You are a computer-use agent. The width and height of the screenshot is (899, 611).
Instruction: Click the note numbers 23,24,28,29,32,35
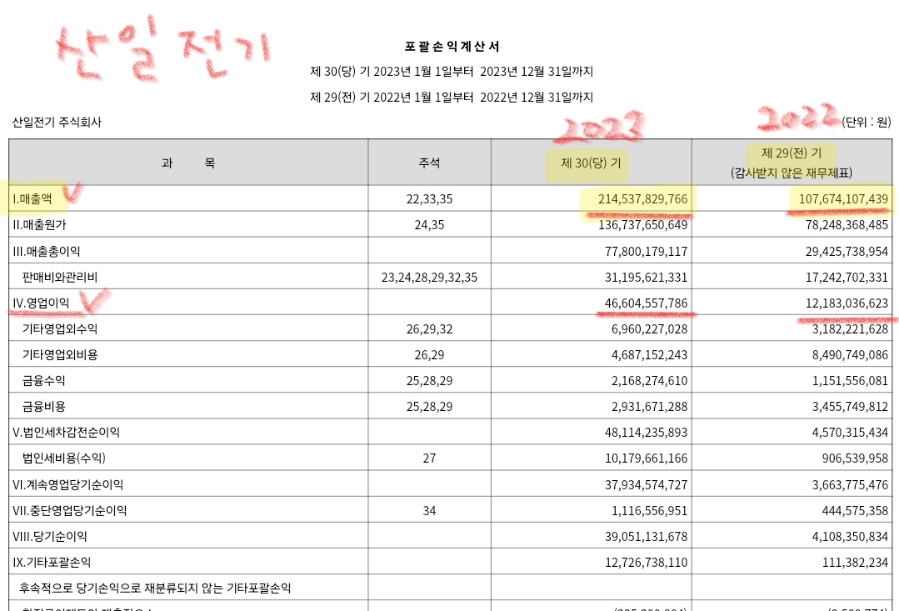pyautogui.click(x=429, y=277)
